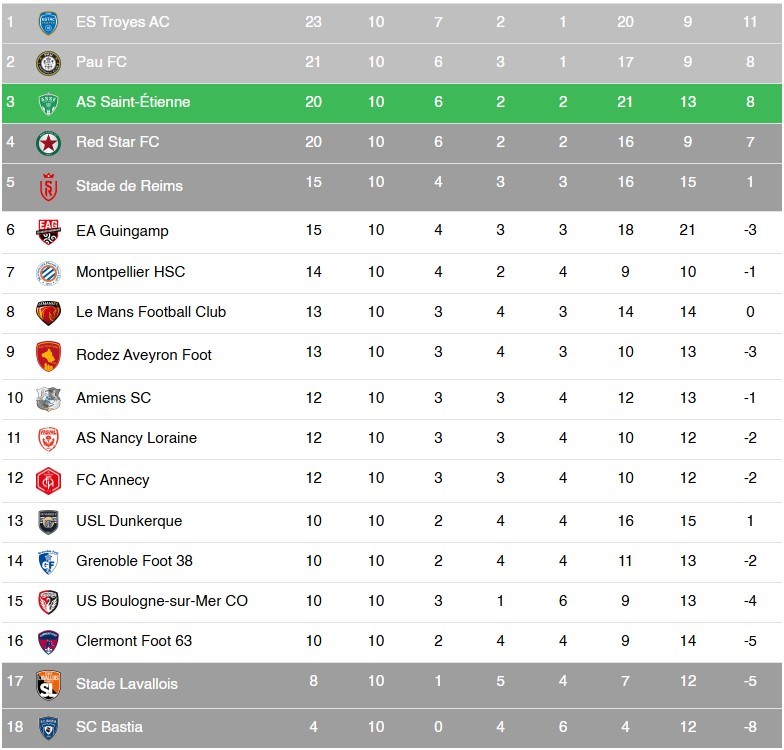Click the Rodez Aveyron Foot crest
The height and width of the screenshot is (750, 784).
[x=48, y=355]
